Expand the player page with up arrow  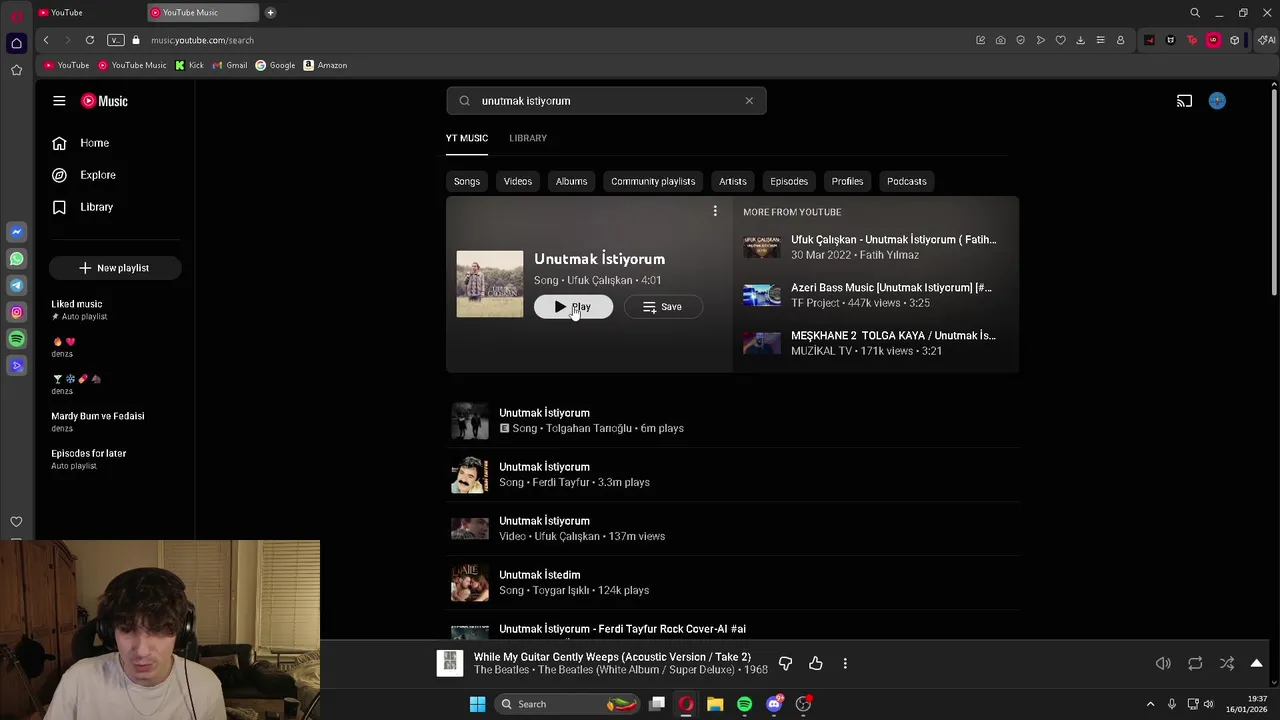coord(1257,663)
